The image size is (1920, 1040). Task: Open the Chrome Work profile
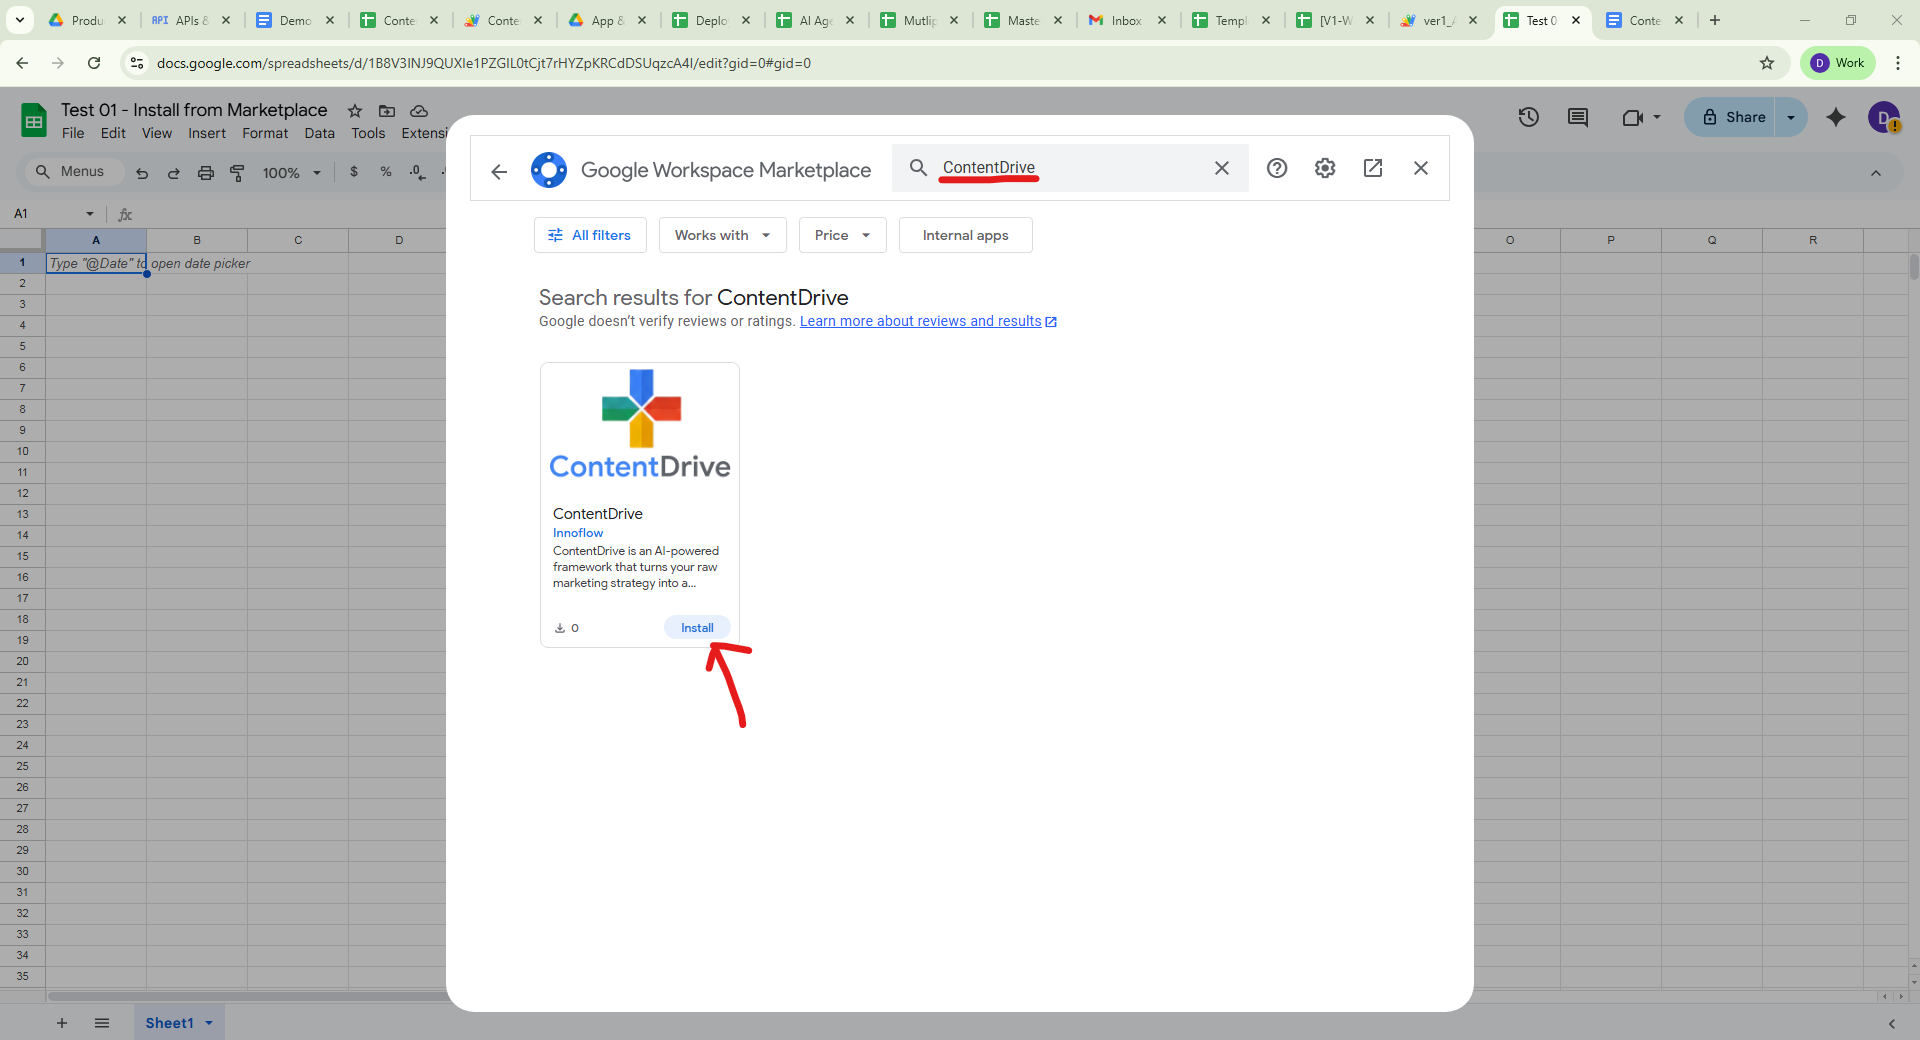(x=1838, y=63)
